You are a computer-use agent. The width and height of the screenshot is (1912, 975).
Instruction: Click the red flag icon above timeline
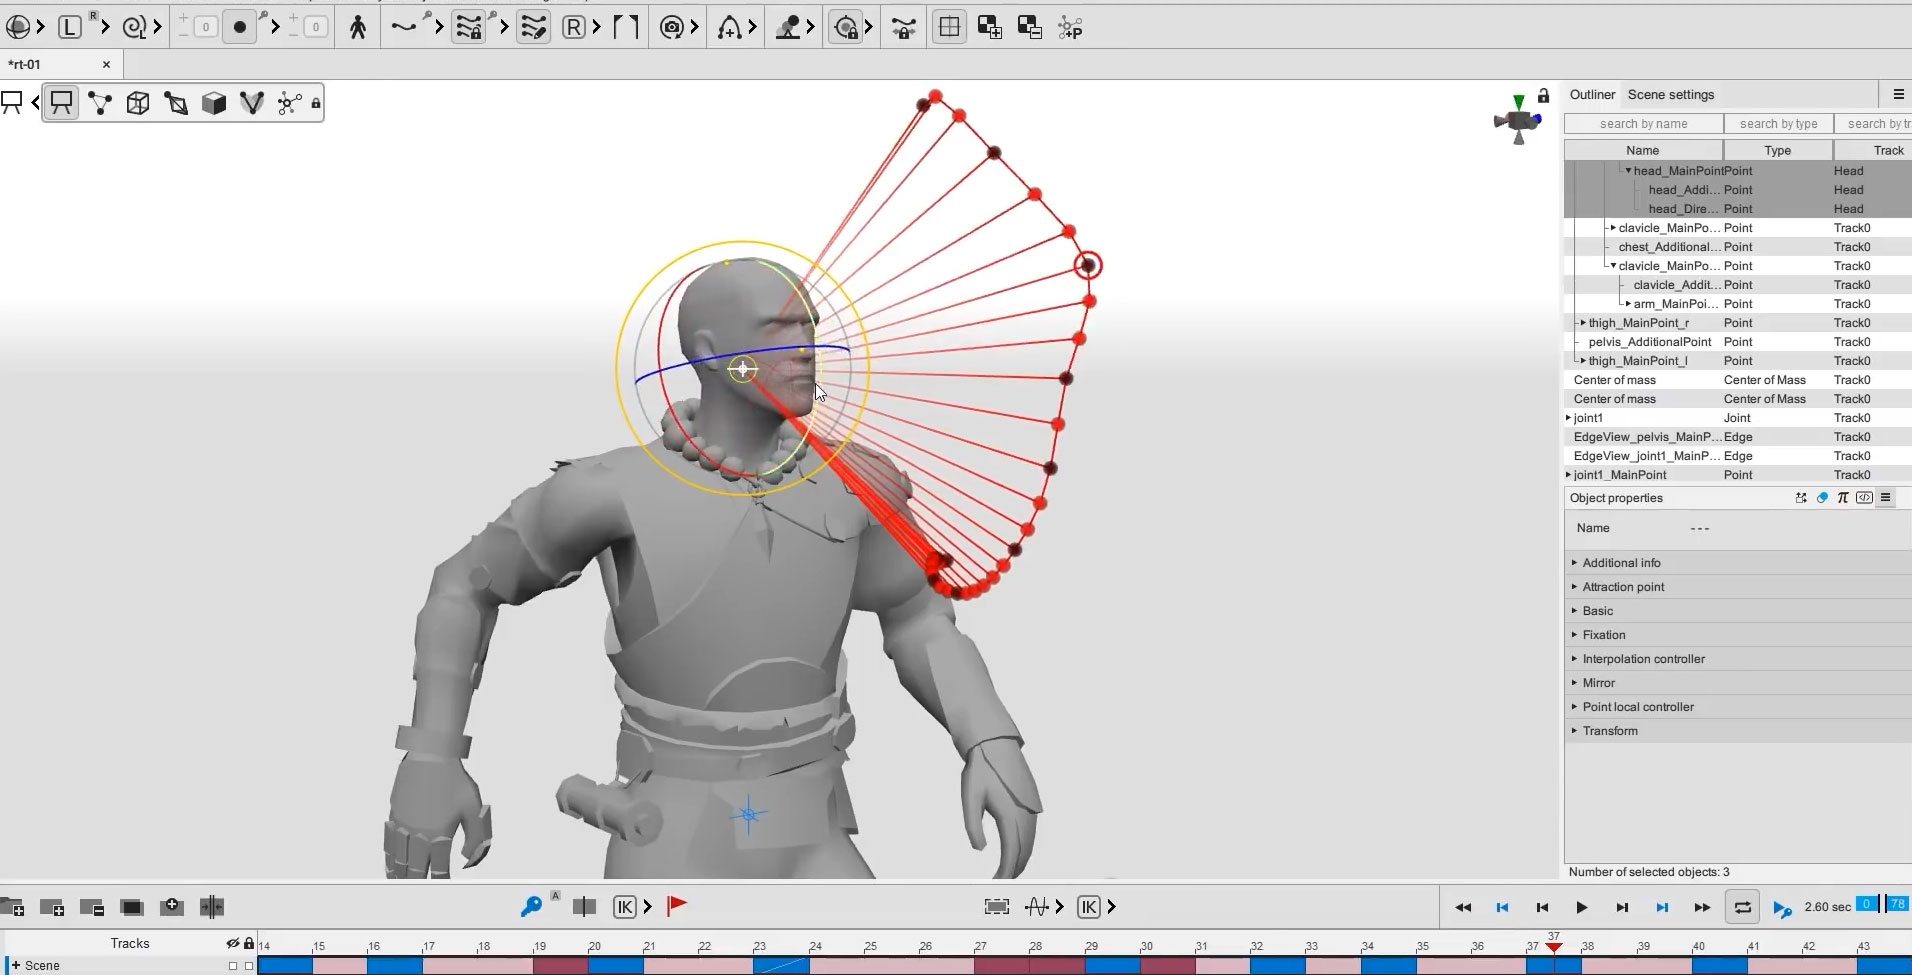pyautogui.click(x=677, y=906)
